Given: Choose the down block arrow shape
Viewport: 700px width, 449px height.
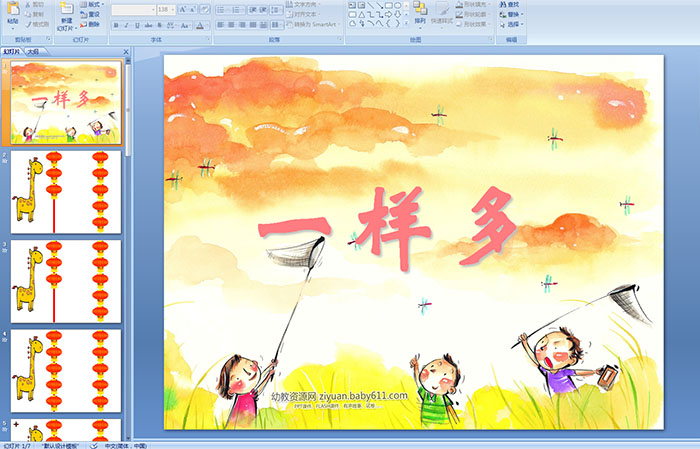Looking at the screenshot, I should (398, 15).
